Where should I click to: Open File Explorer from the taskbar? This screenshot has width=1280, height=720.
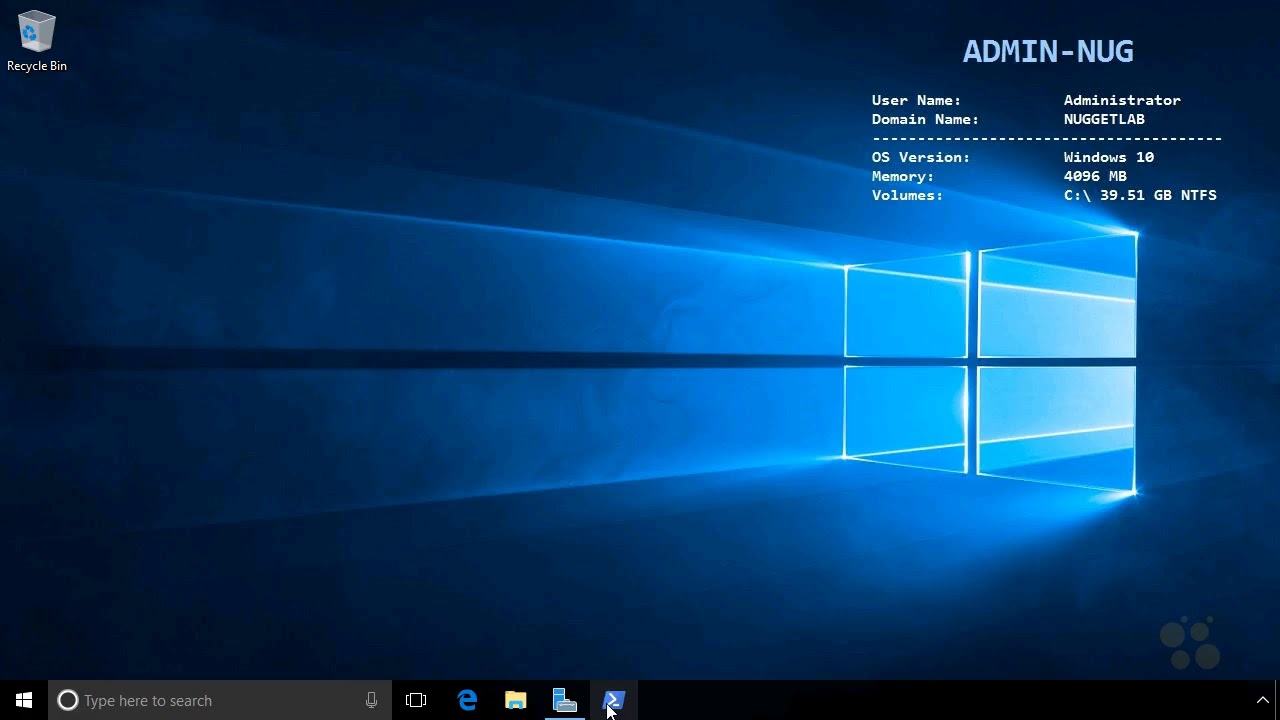tap(516, 700)
